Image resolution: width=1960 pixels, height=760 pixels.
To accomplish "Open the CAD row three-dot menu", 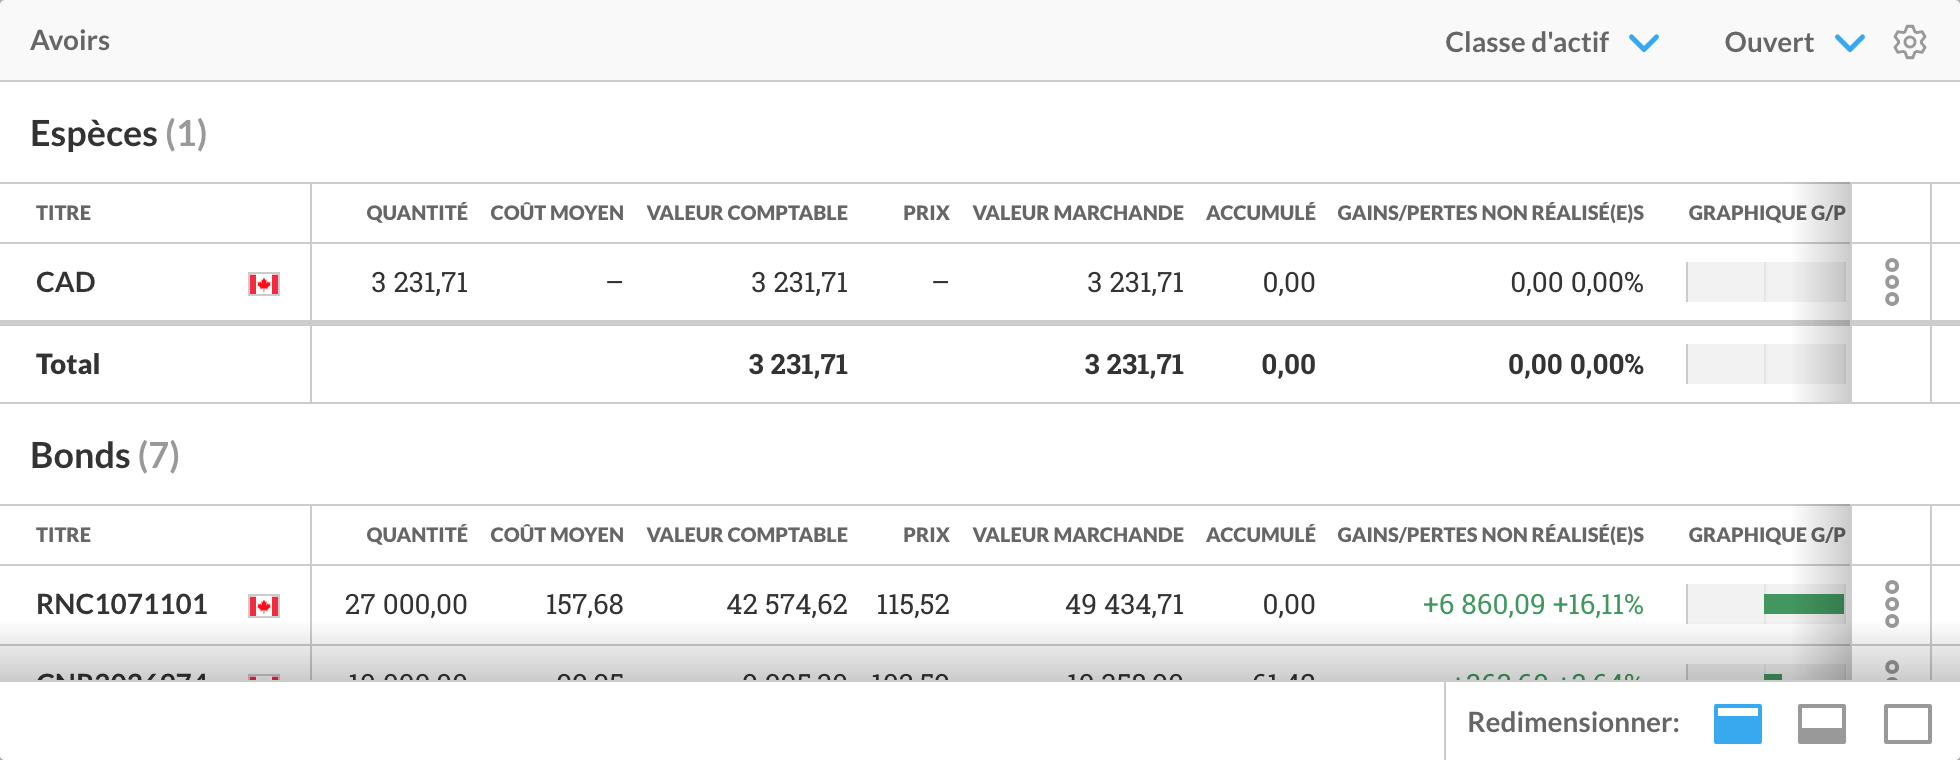I will [x=1891, y=283].
